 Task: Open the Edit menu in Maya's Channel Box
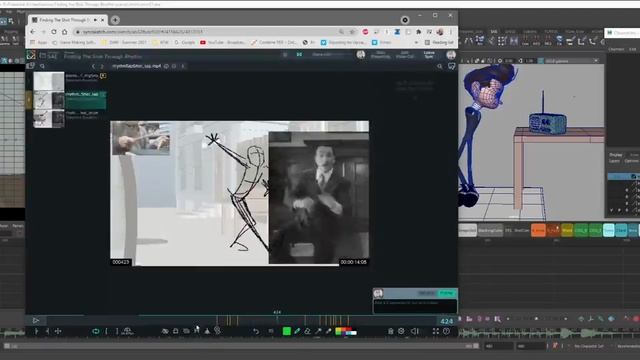point(632,49)
